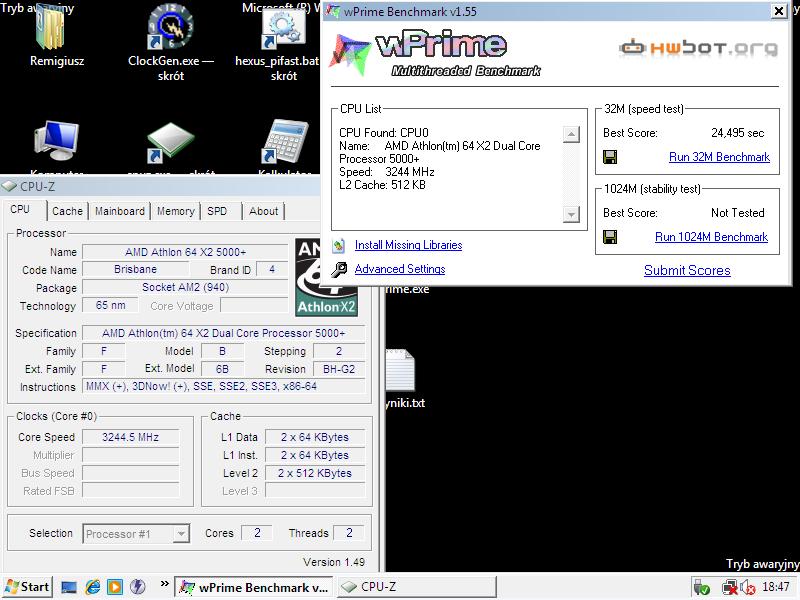Click the Level 2 cache value field
The width and height of the screenshot is (800, 600).
pos(315,473)
